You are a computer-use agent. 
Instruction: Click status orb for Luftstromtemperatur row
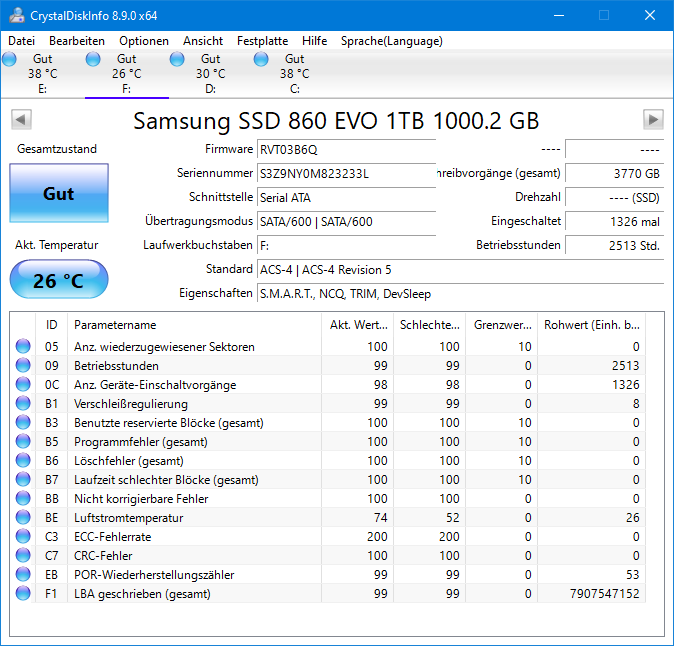23,517
